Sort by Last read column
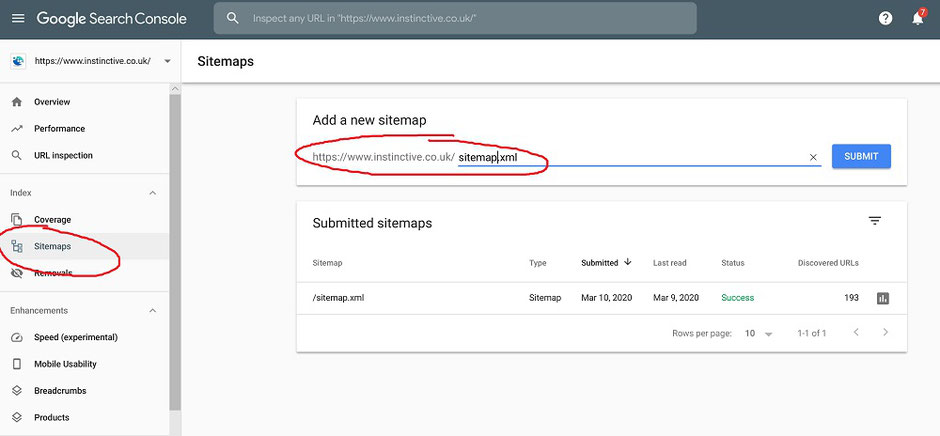940x436 pixels. (x=670, y=263)
